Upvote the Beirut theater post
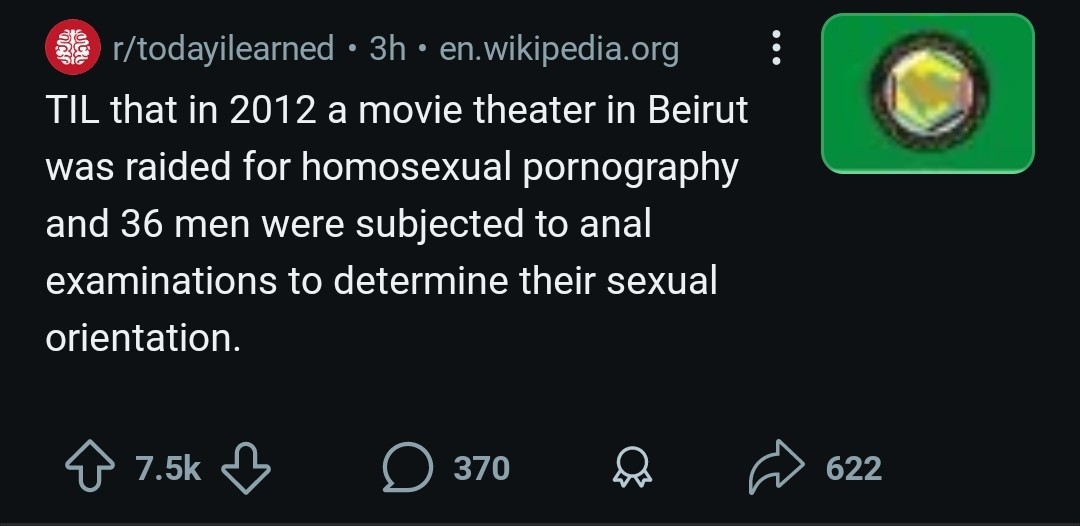Image resolution: width=1080 pixels, height=526 pixels. click(90, 468)
